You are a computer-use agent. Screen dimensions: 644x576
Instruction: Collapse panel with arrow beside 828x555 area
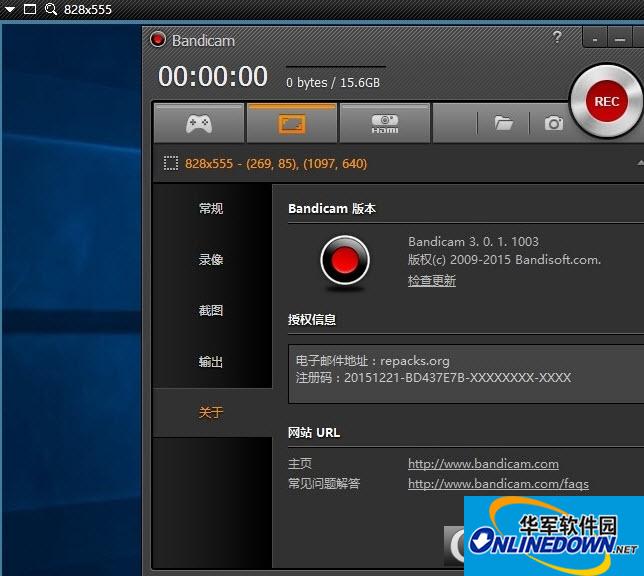pyautogui.click(x=639, y=162)
